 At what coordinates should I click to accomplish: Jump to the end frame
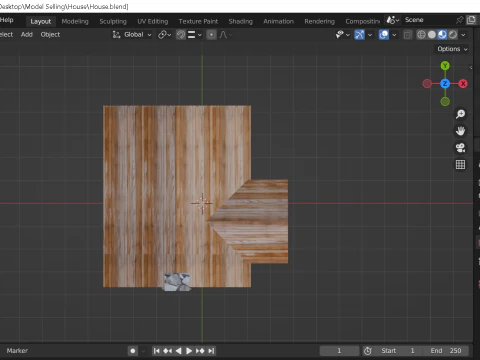pos(211,351)
